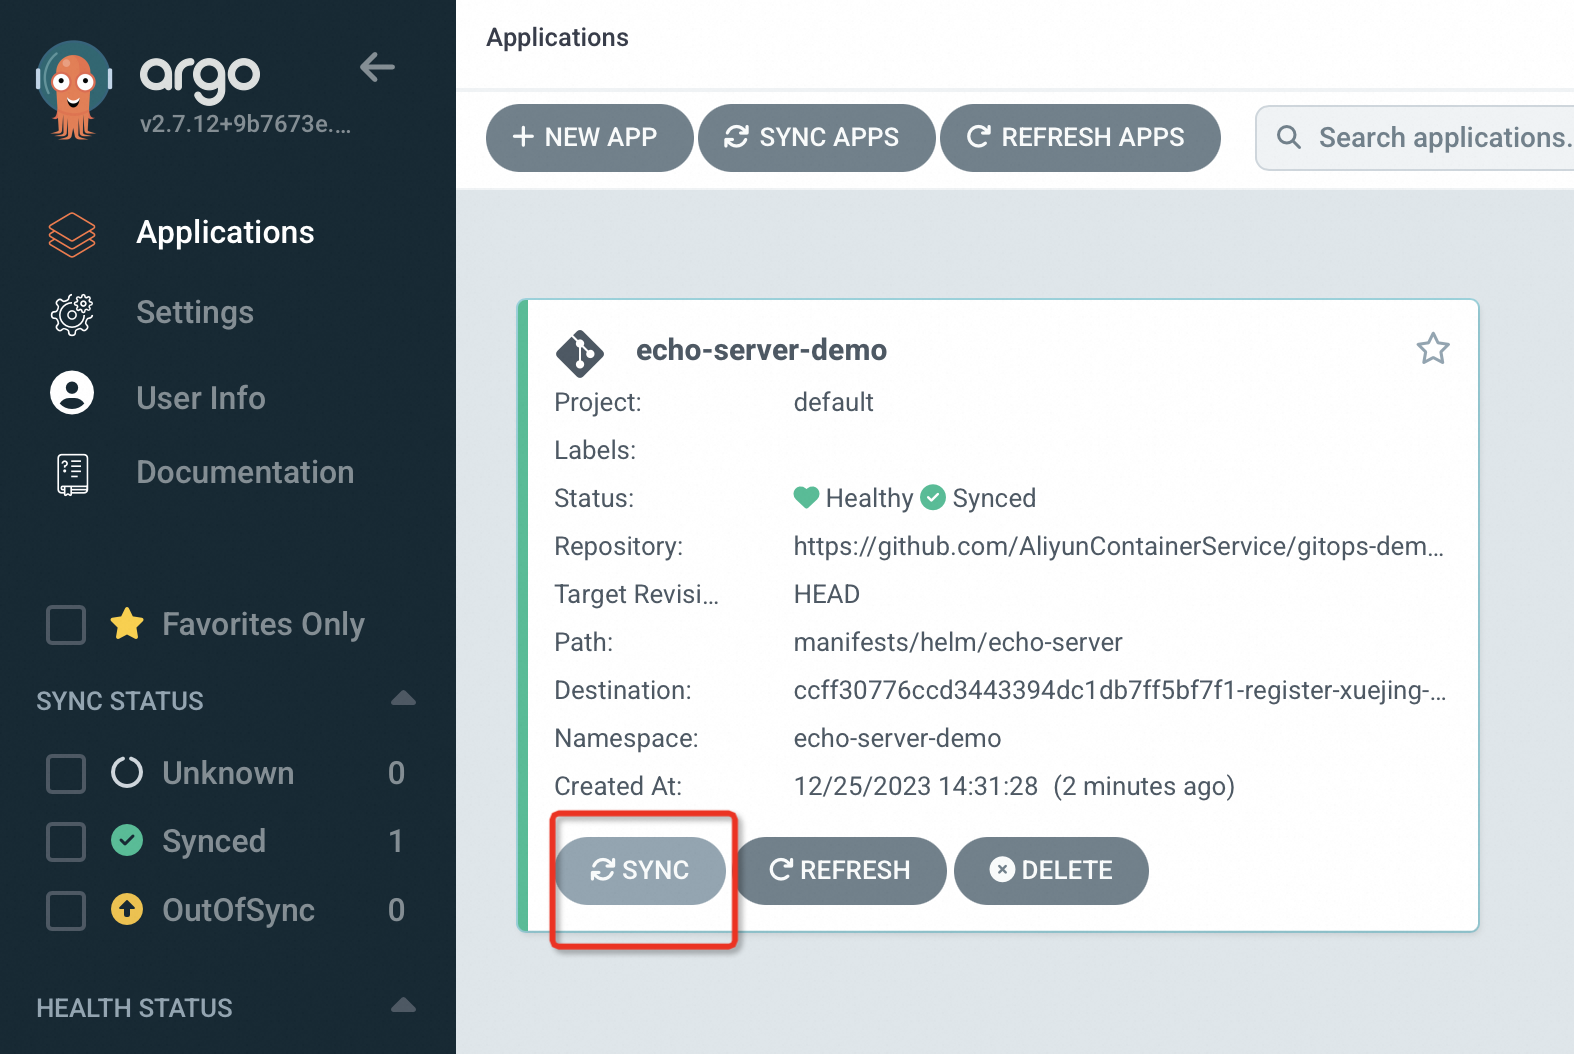Check the OutOfSync status filter

point(66,911)
